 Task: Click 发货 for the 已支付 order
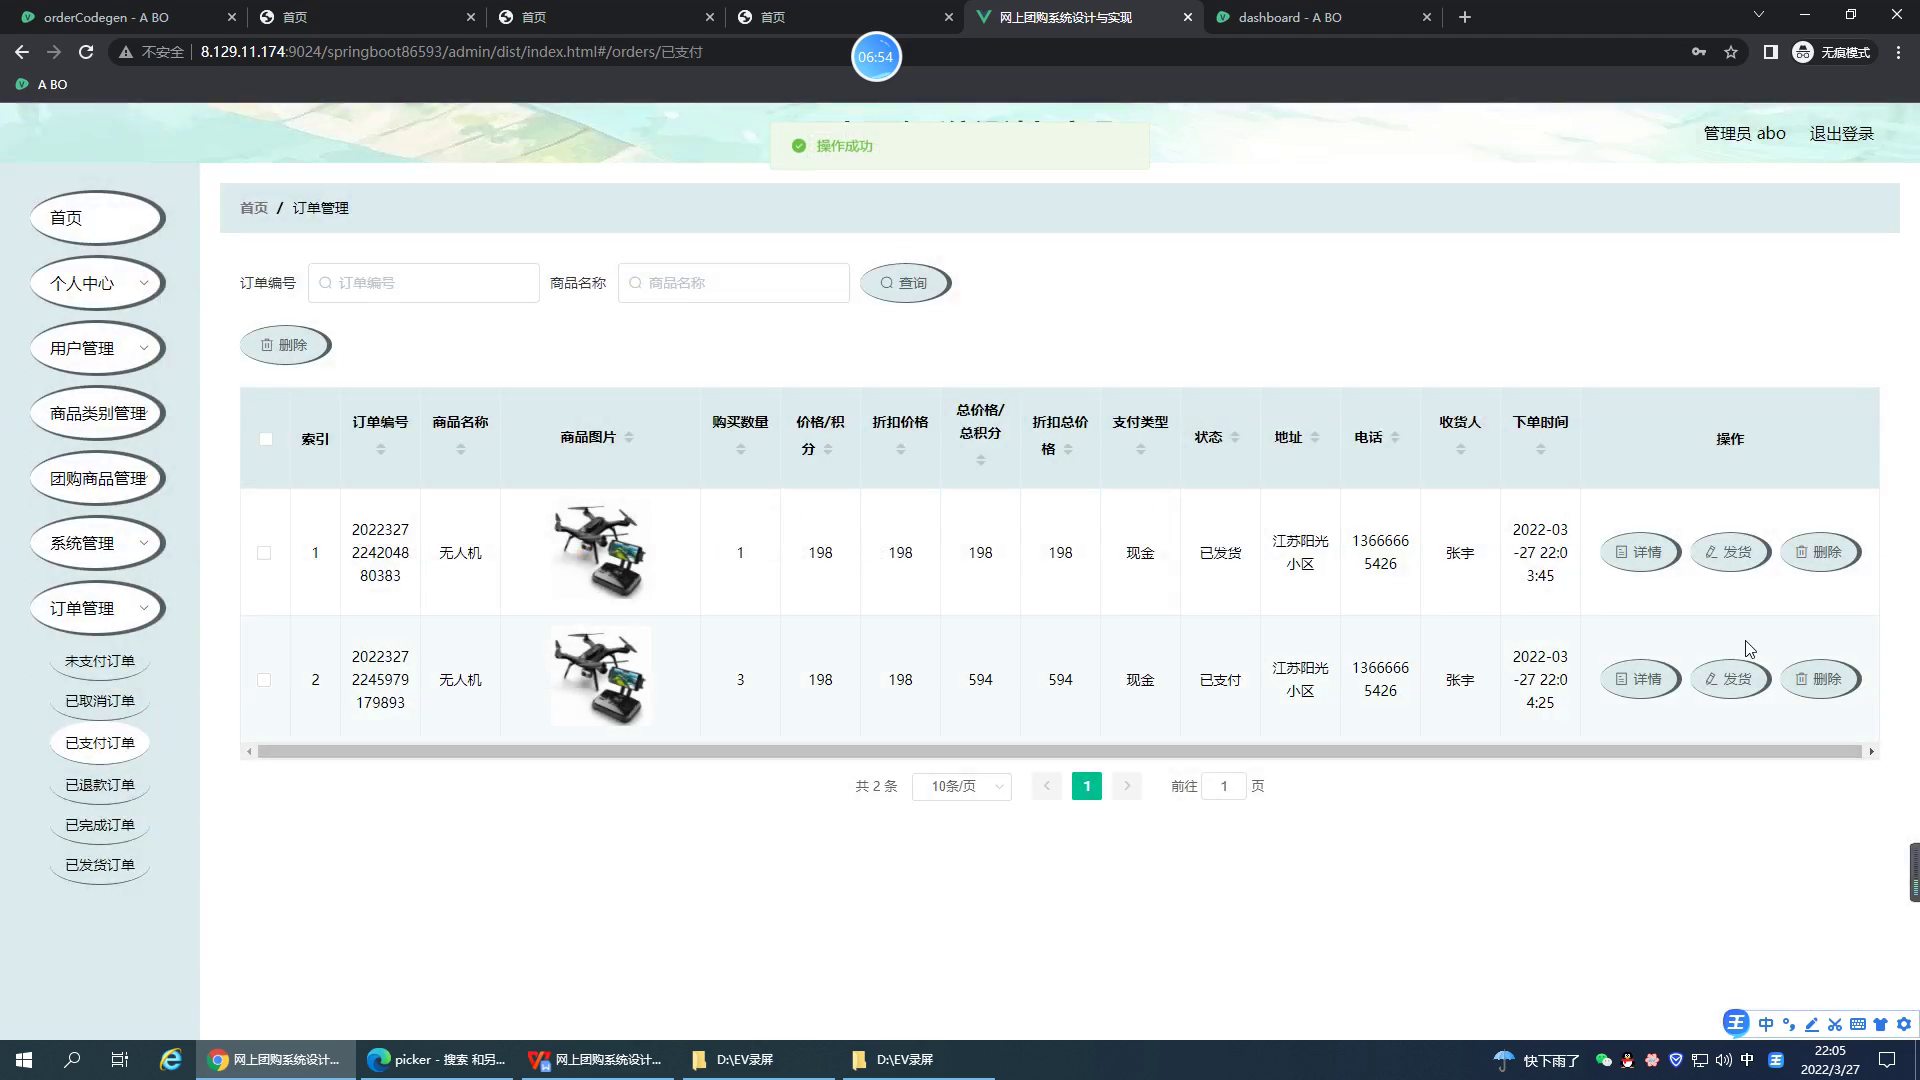(x=1730, y=679)
